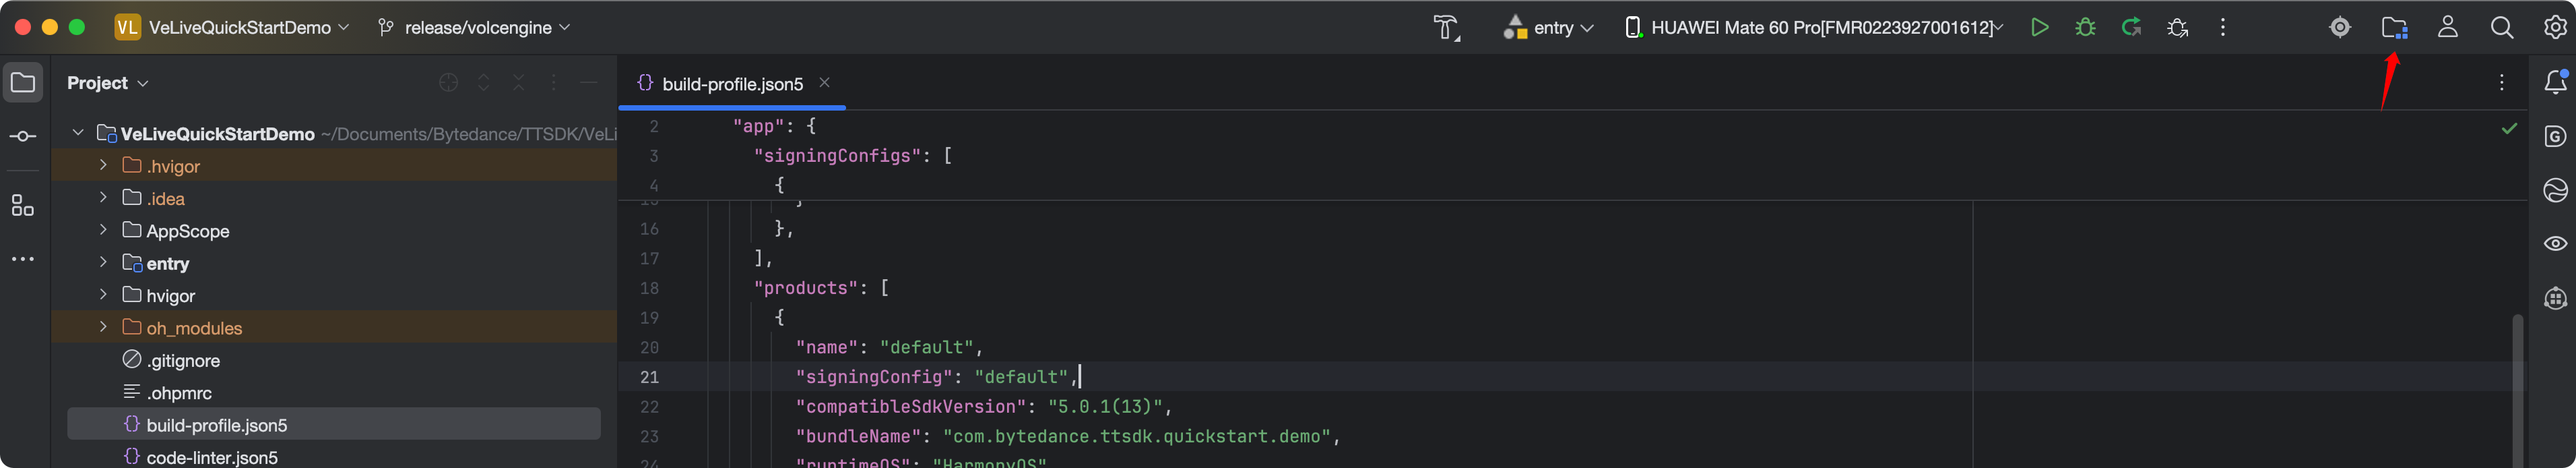The height and width of the screenshot is (468, 2576).
Task: Open the .gitignore file
Action: pyautogui.click(x=182, y=360)
